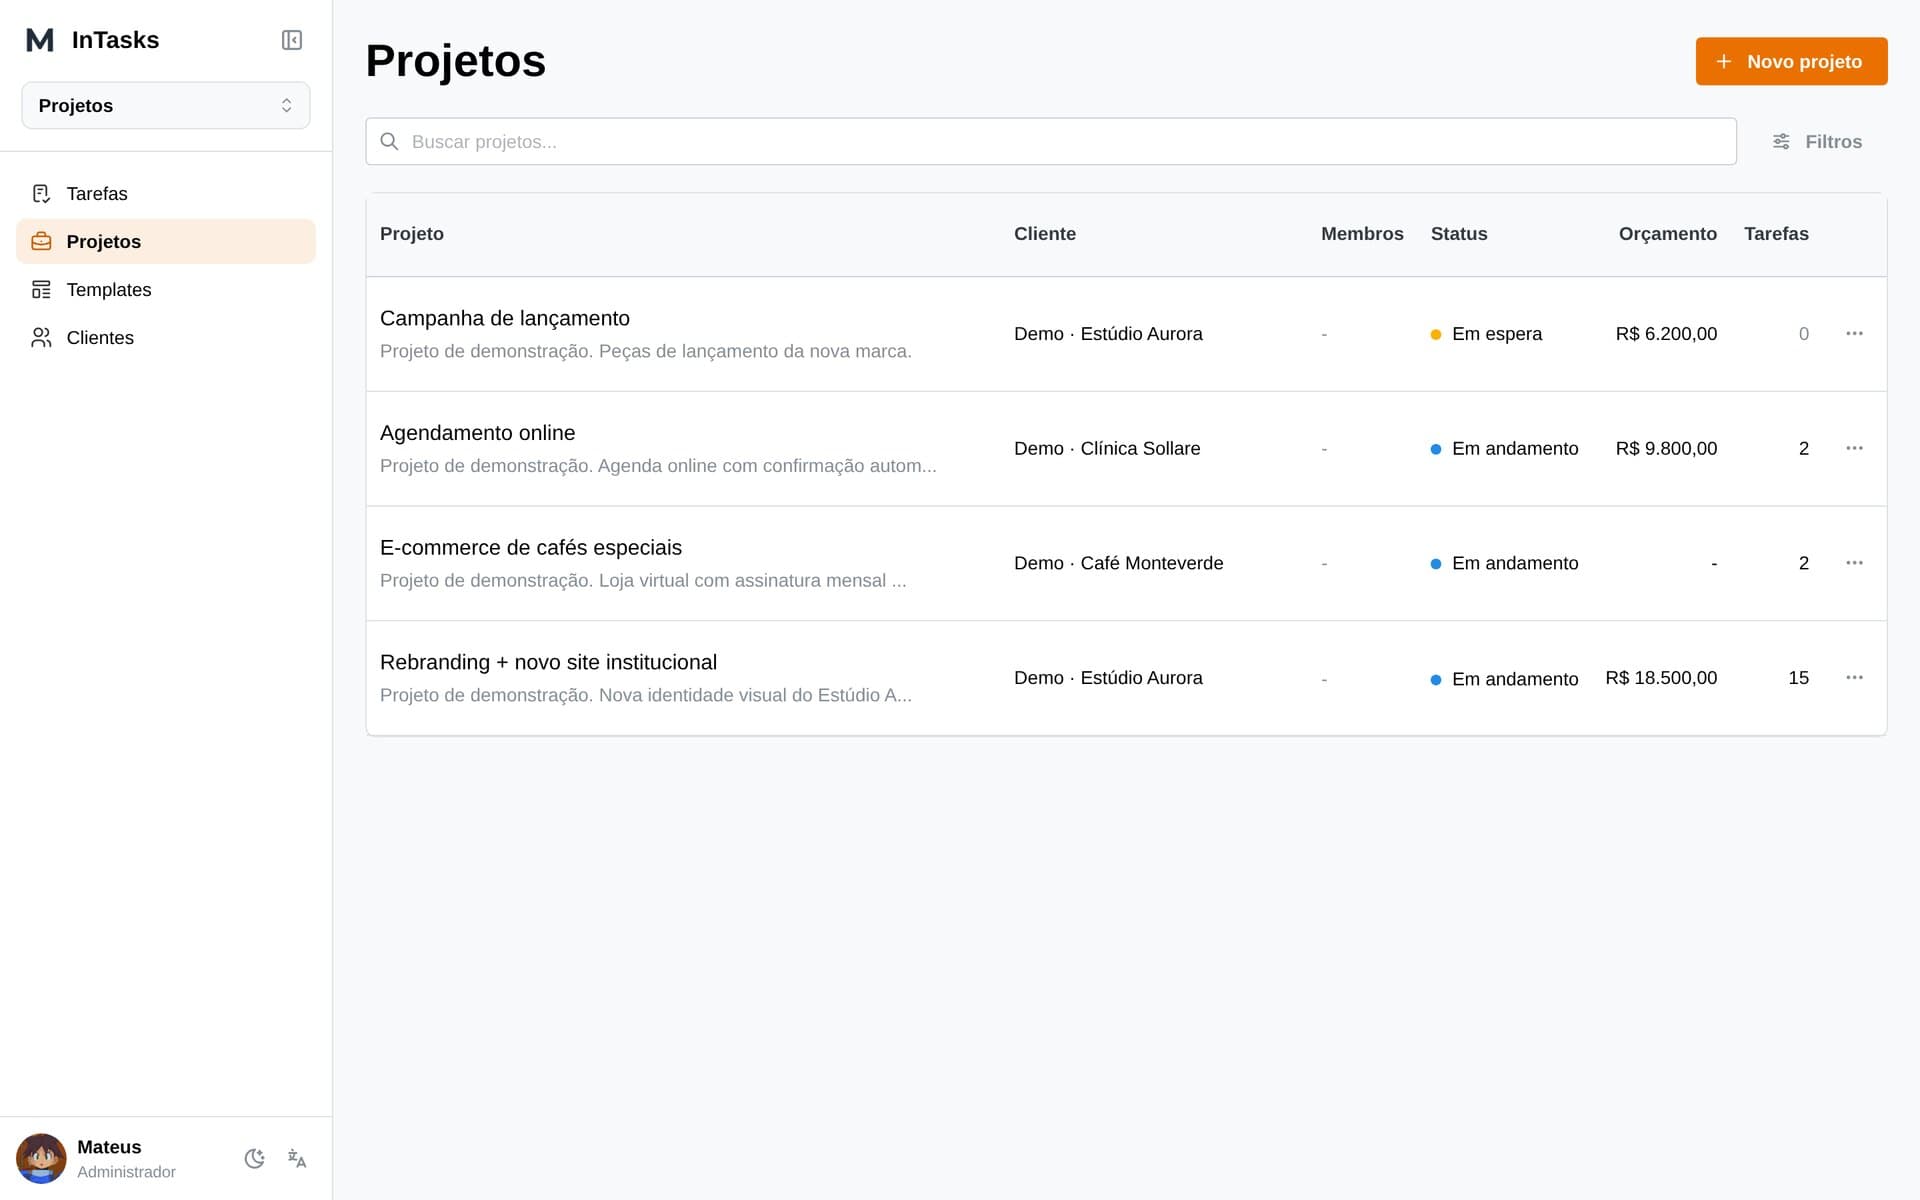
Task: Go to Tarefas in sidebar
Action: click(x=166, y=194)
